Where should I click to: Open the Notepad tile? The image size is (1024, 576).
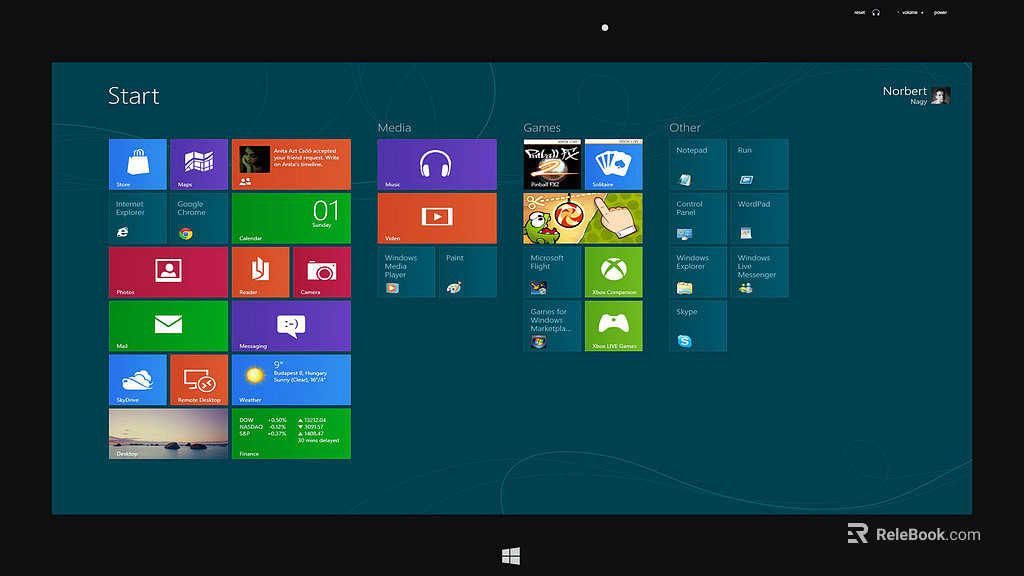(698, 164)
